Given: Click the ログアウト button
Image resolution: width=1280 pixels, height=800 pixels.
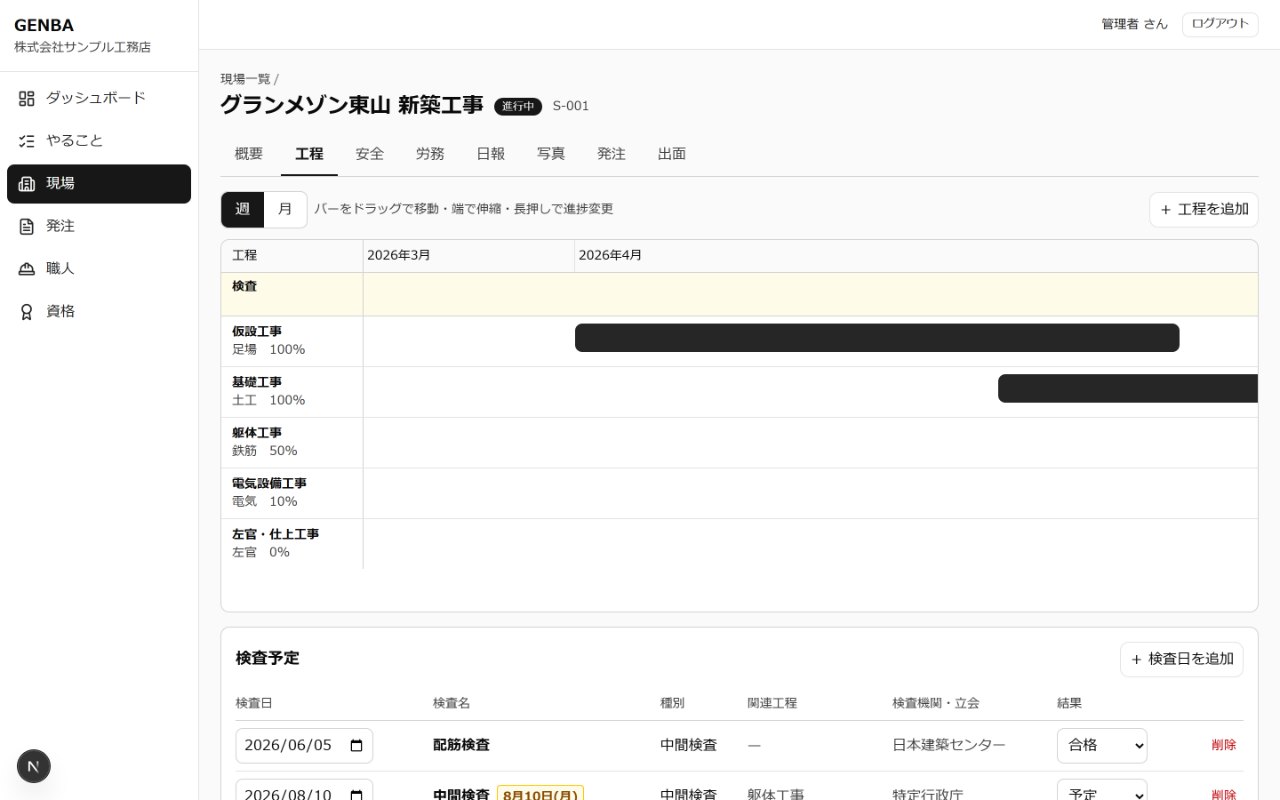Looking at the screenshot, I should coord(1220,24).
